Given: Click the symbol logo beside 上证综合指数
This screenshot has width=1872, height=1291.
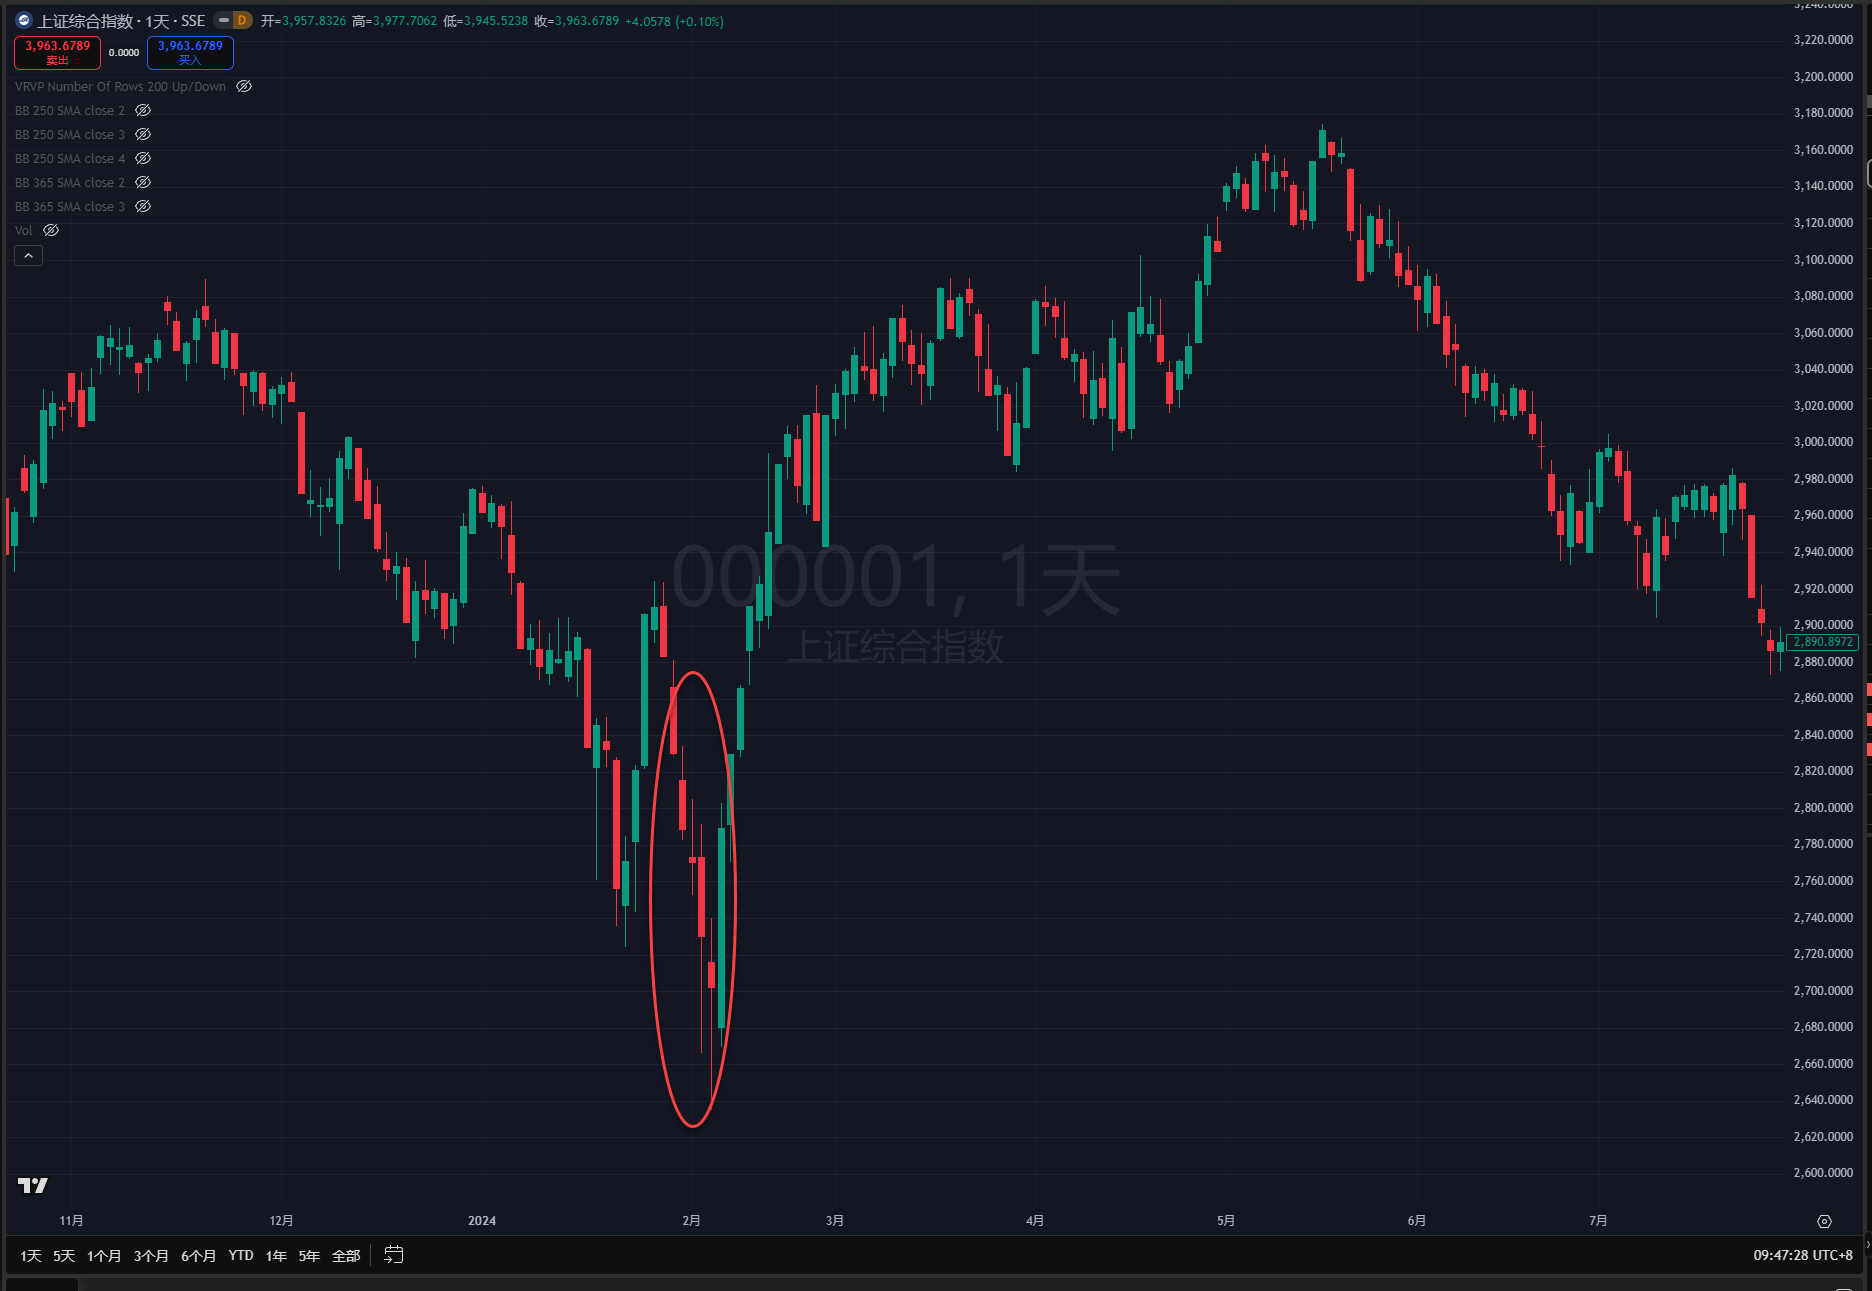Looking at the screenshot, I should (24, 21).
